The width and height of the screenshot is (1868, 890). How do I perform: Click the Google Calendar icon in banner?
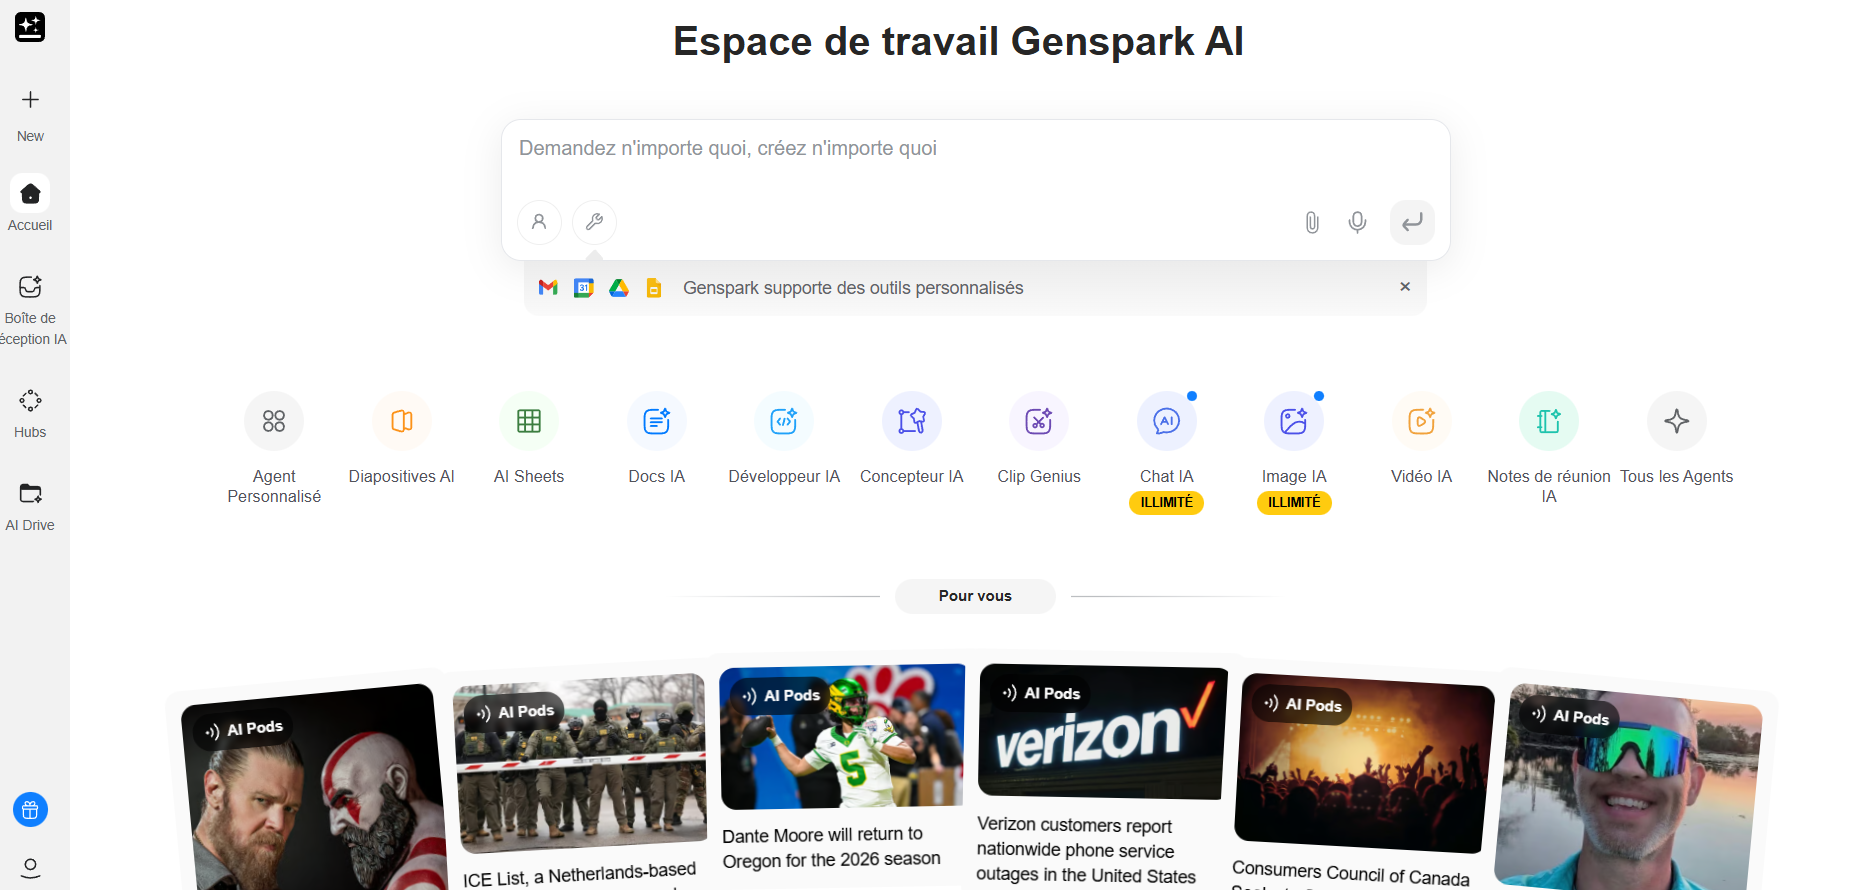click(584, 288)
